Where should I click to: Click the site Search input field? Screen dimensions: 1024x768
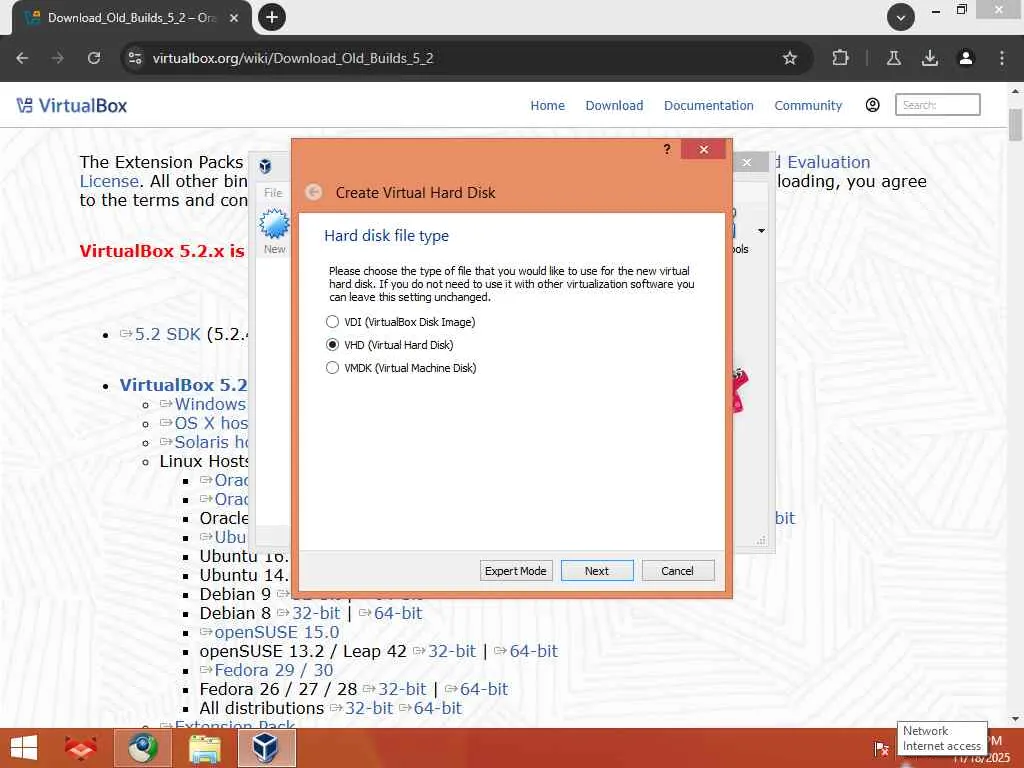[937, 104]
